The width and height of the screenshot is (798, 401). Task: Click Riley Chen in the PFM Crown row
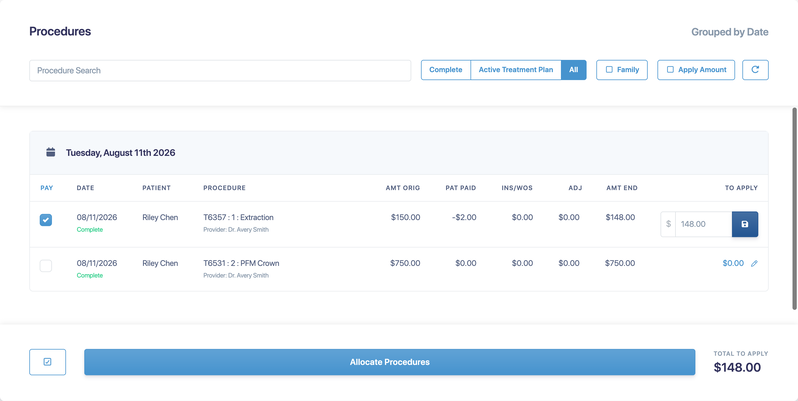(160, 263)
